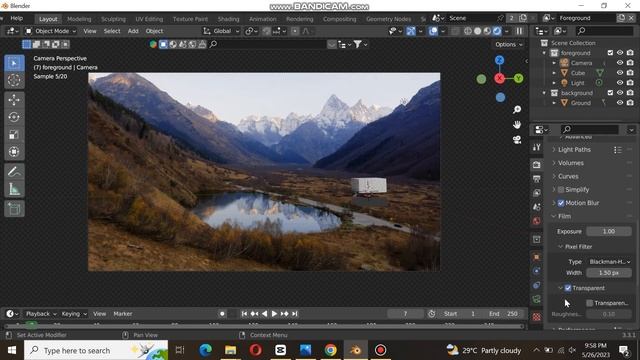The image size is (640, 360).
Task: Collapse the foreground collection in outliner
Action: 544,53
